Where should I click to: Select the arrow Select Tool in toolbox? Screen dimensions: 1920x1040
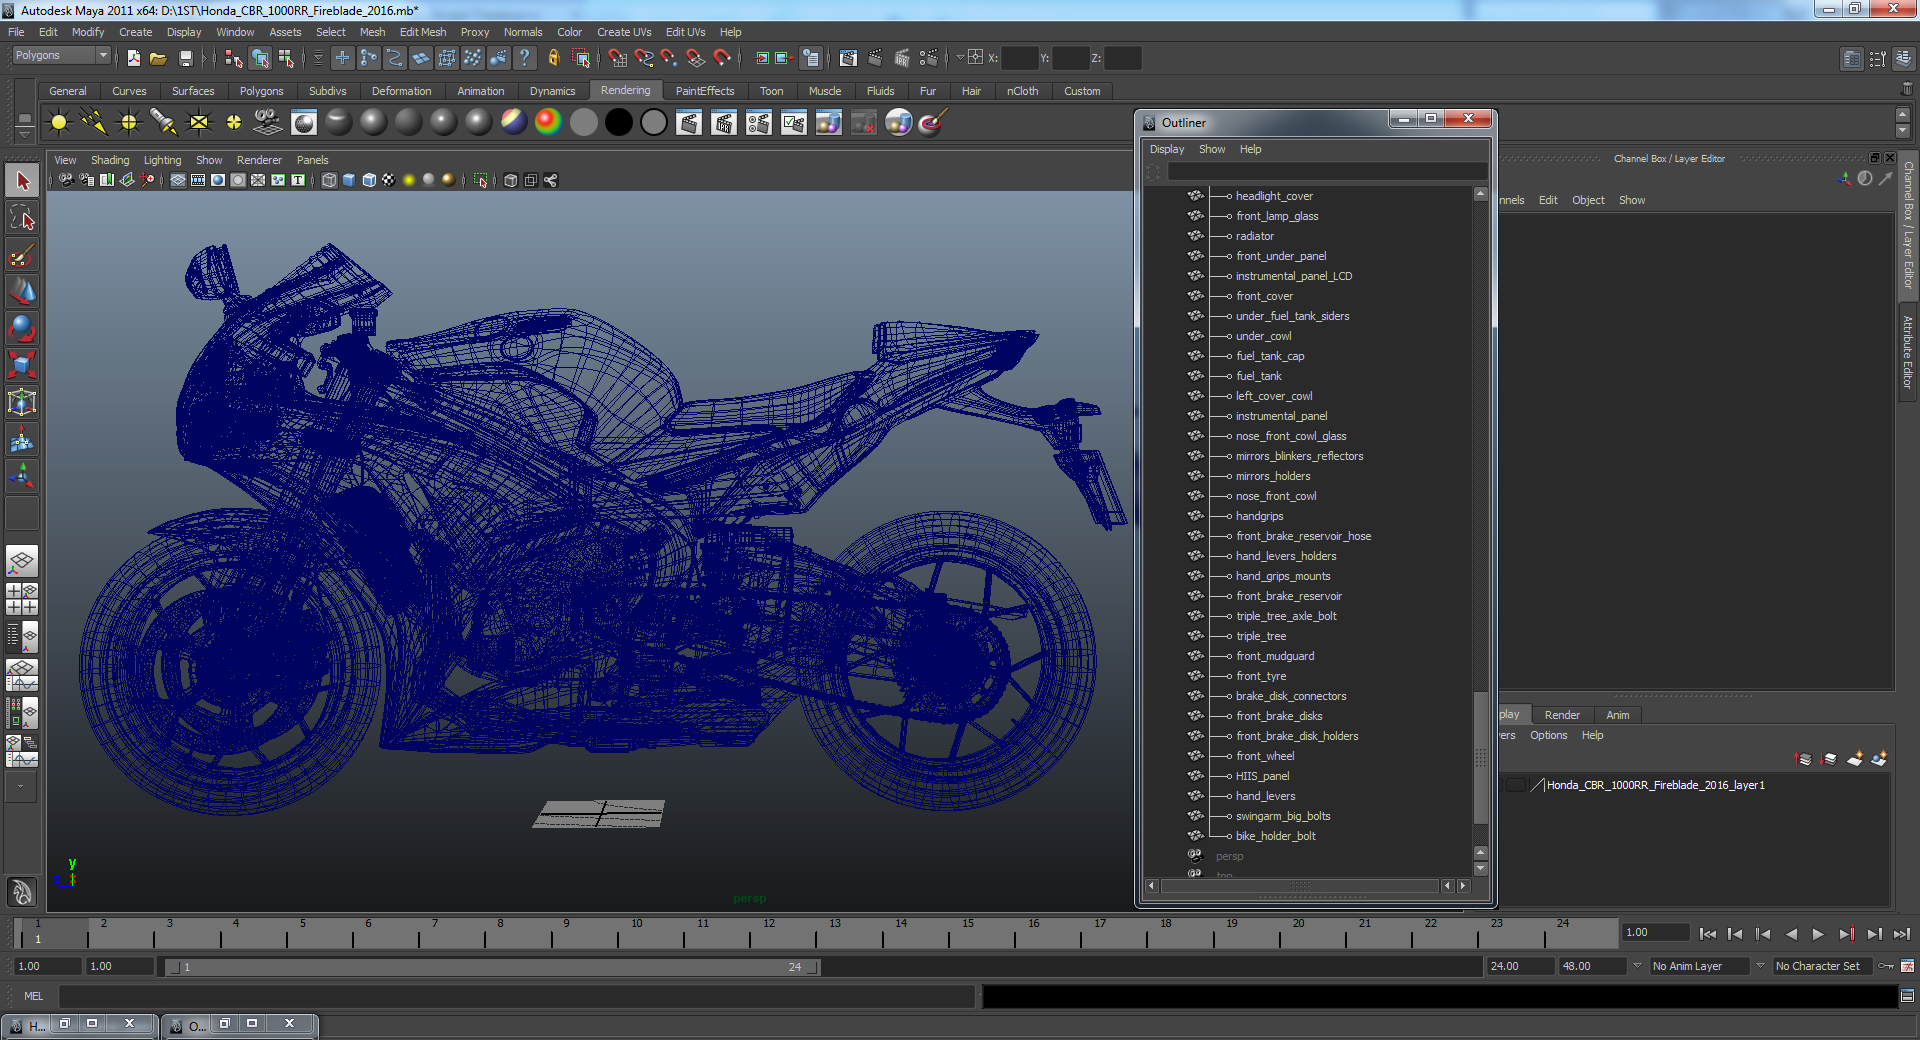click(x=22, y=181)
